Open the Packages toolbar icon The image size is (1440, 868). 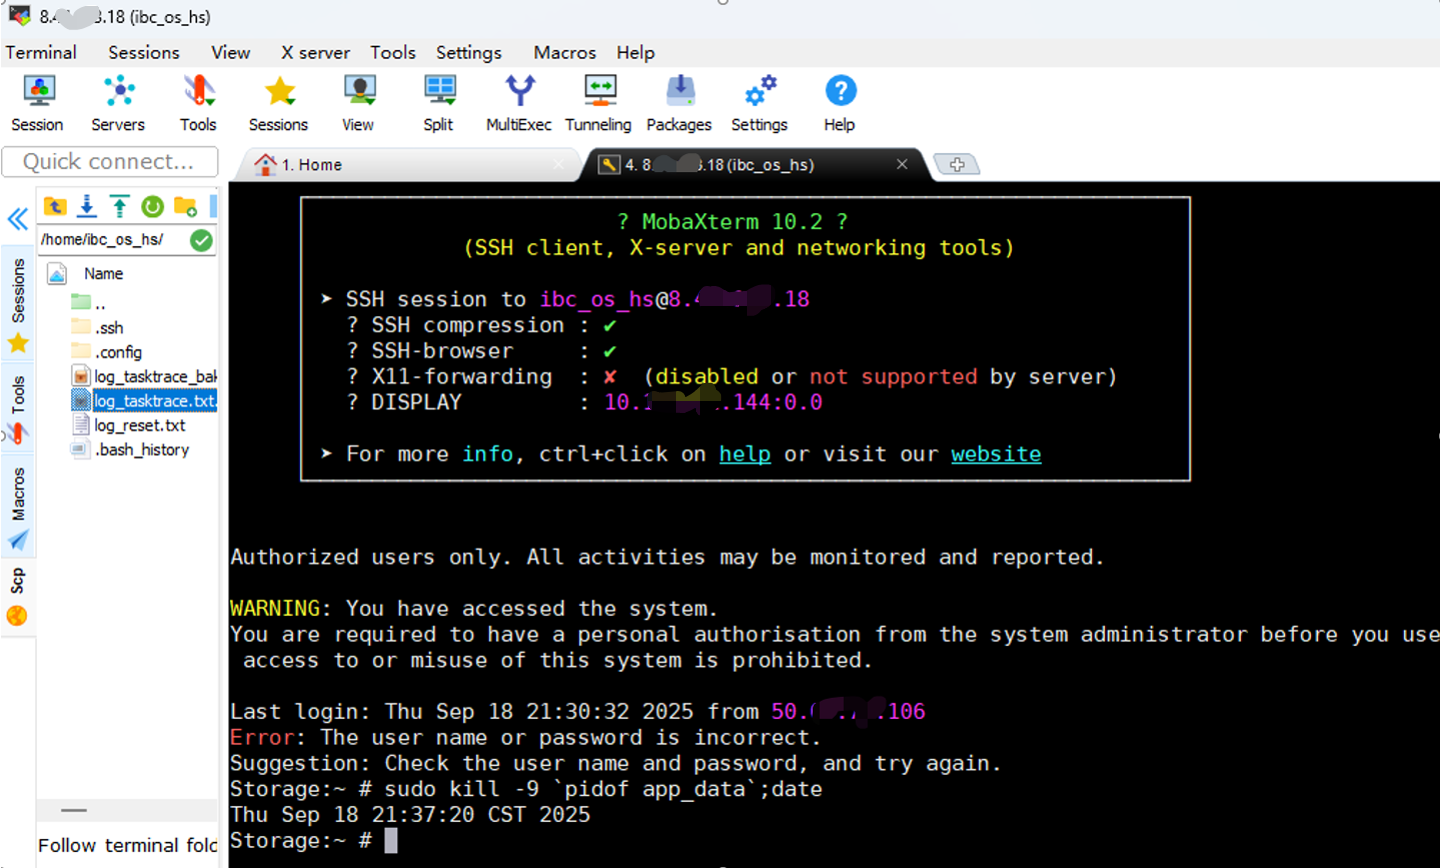[x=679, y=103]
